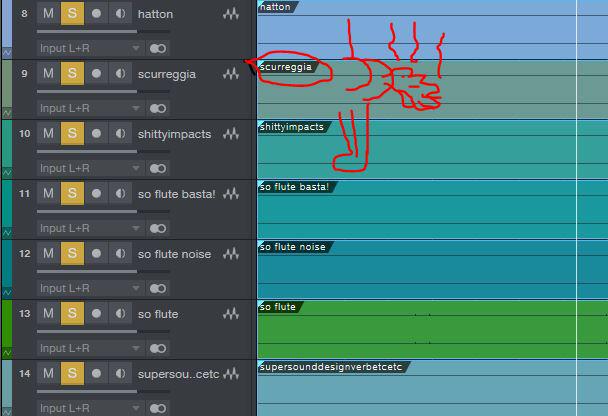Mute track 14 supersou..cetc
The image size is (608, 416).
[48, 373]
